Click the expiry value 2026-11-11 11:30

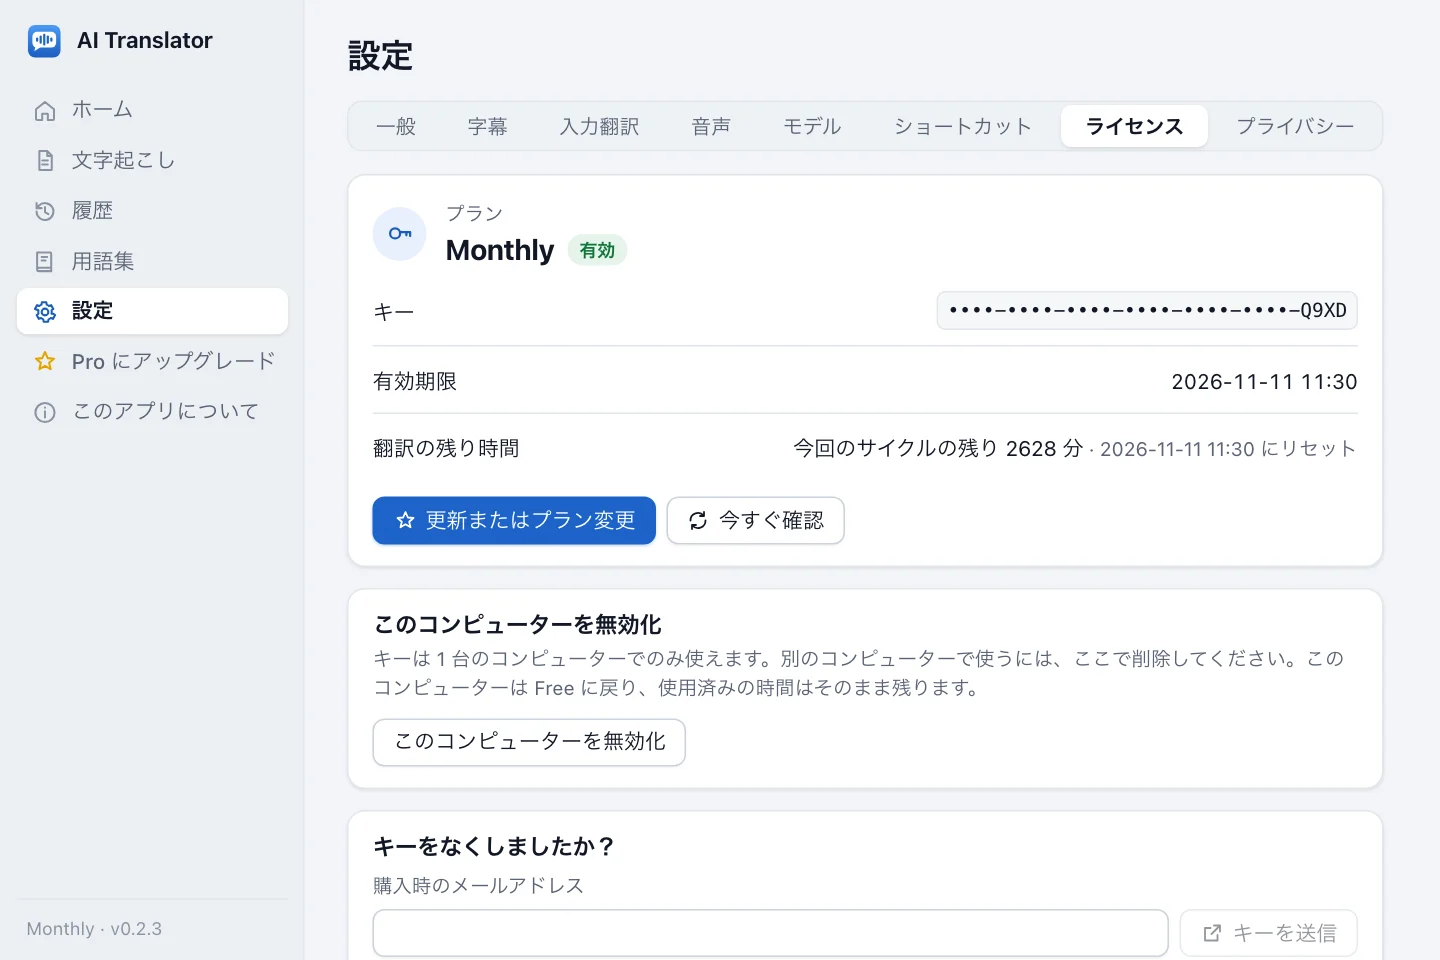[x=1264, y=382]
